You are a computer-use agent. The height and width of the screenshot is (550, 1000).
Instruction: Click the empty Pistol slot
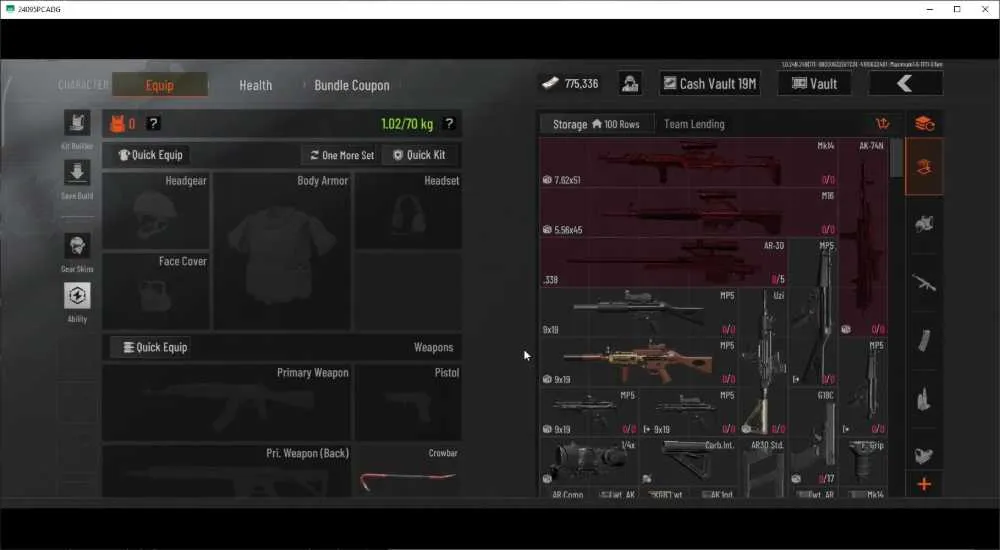(408, 403)
